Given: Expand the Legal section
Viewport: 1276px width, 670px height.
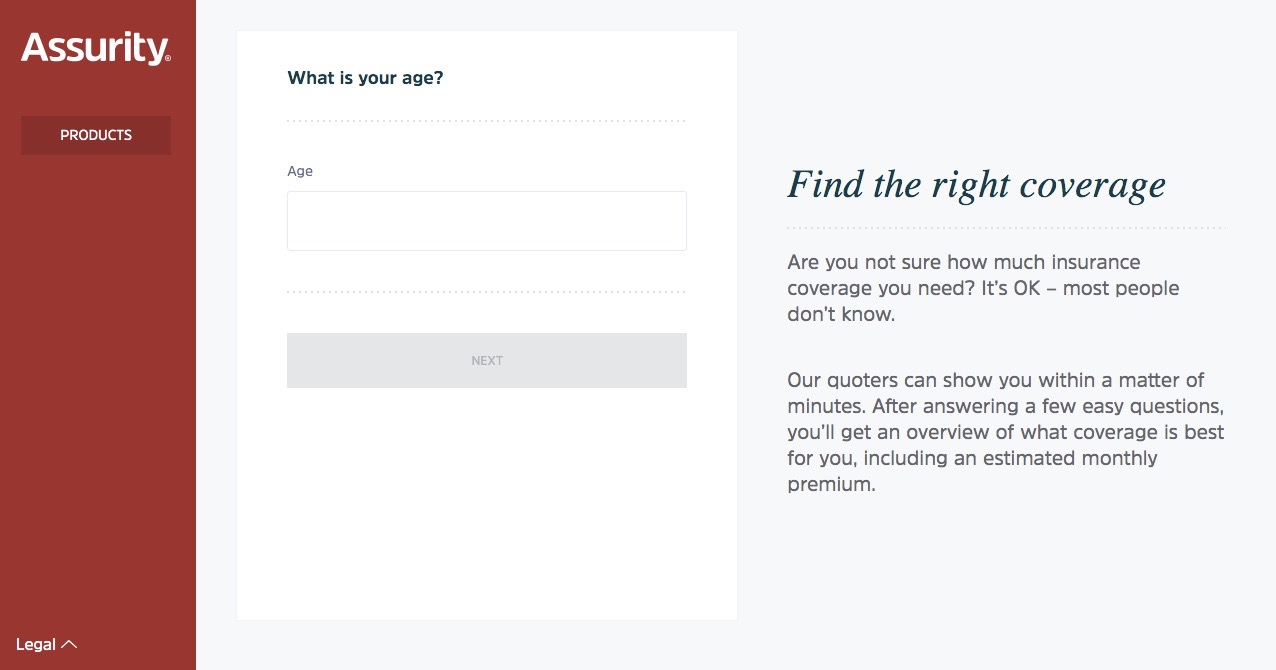Looking at the screenshot, I should click(x=36, y=644).
